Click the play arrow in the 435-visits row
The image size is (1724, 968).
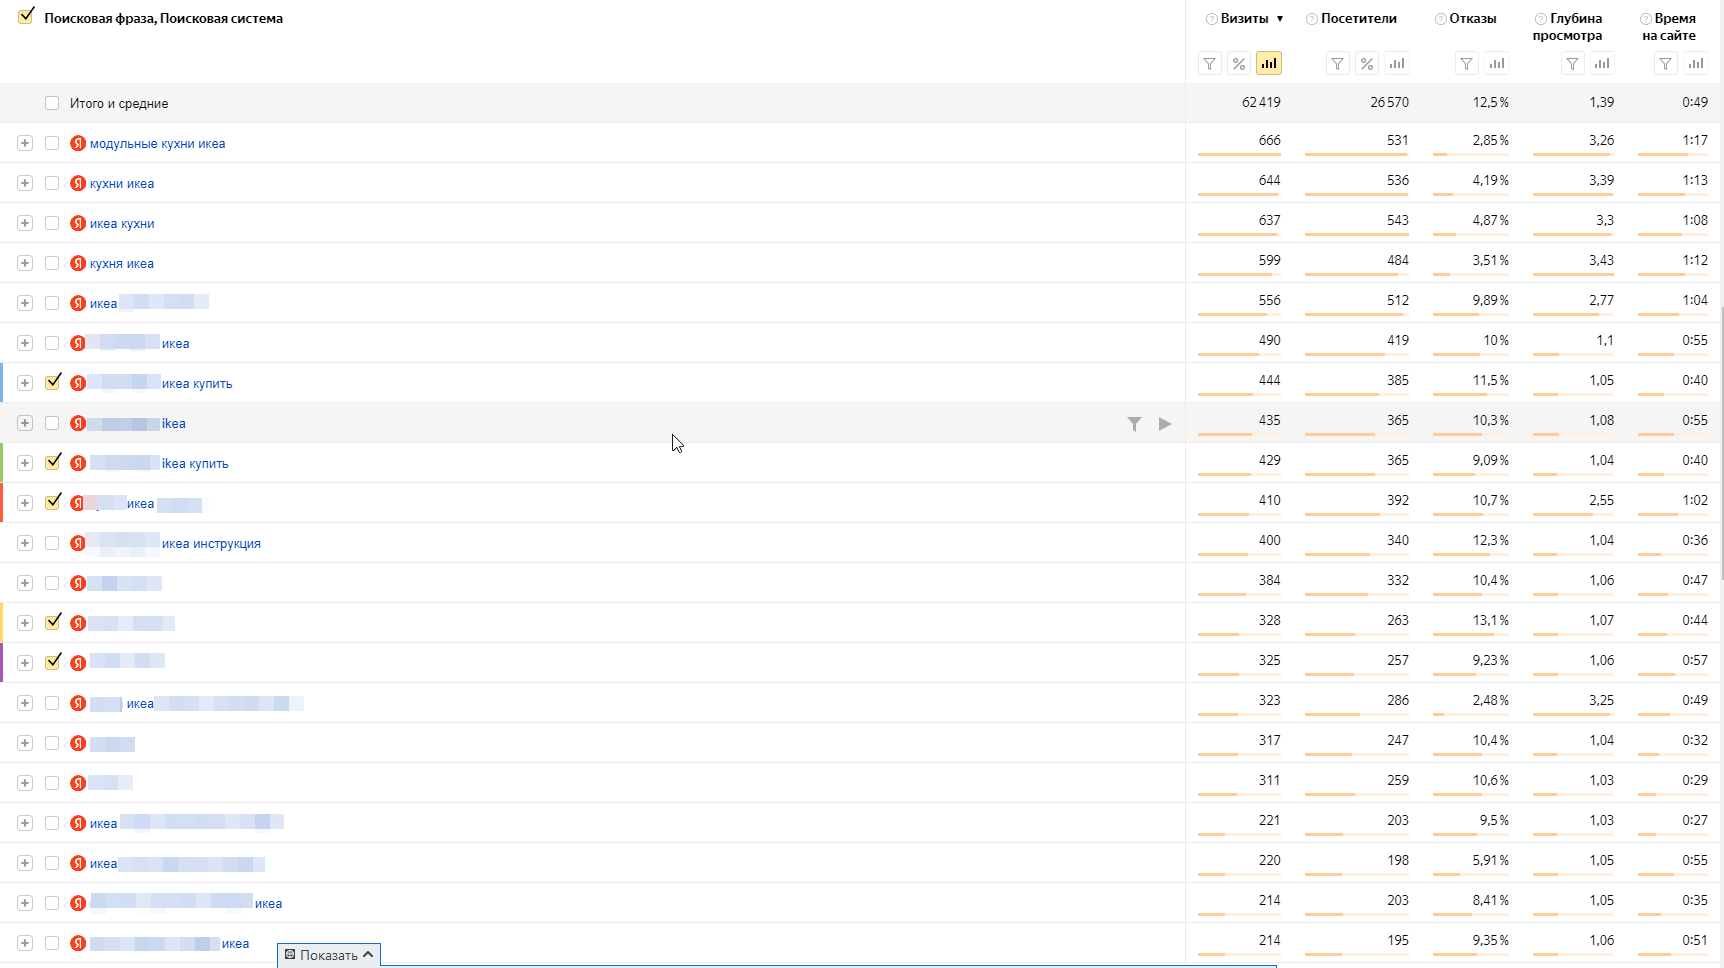pos(1165,424)
